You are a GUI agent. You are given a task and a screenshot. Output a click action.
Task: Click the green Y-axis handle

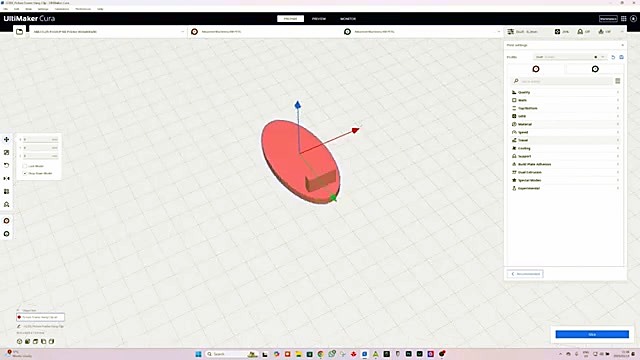point(333,198)
